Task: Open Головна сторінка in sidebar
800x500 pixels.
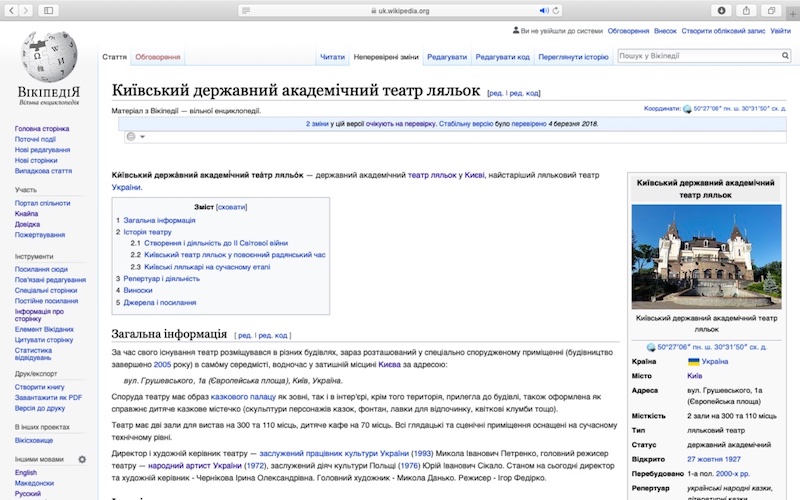Action: pyautogui.click(x=42, y=129)
